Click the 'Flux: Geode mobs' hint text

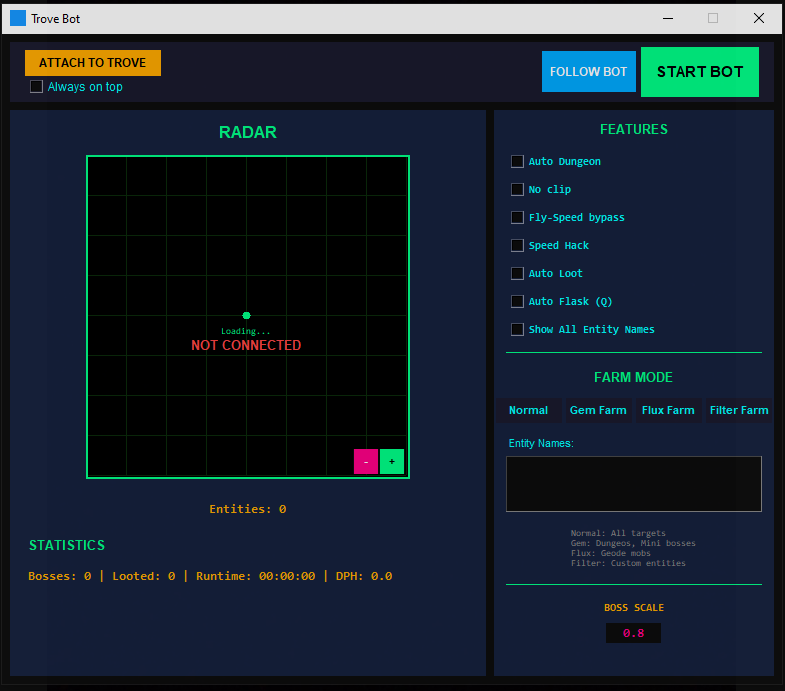[611, 553]
